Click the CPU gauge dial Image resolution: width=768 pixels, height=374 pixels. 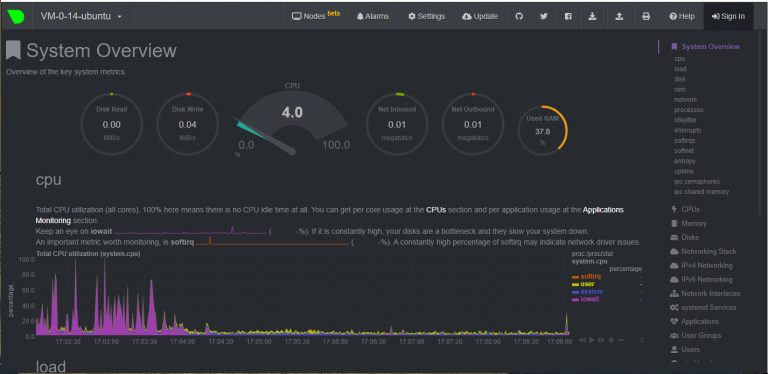292,122
